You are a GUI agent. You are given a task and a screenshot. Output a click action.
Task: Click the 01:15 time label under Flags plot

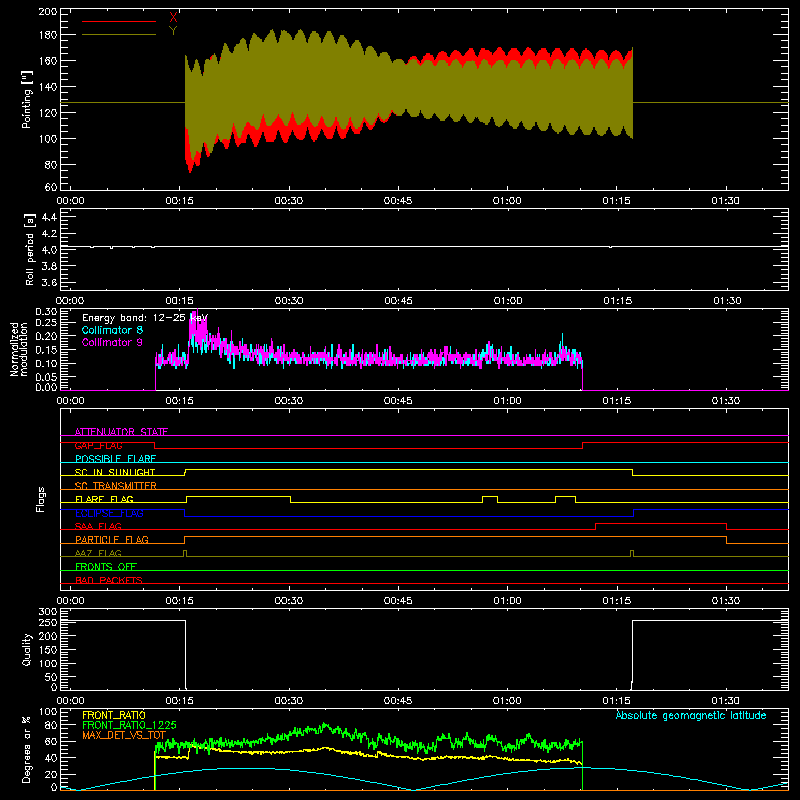click(x=617, y=601)
